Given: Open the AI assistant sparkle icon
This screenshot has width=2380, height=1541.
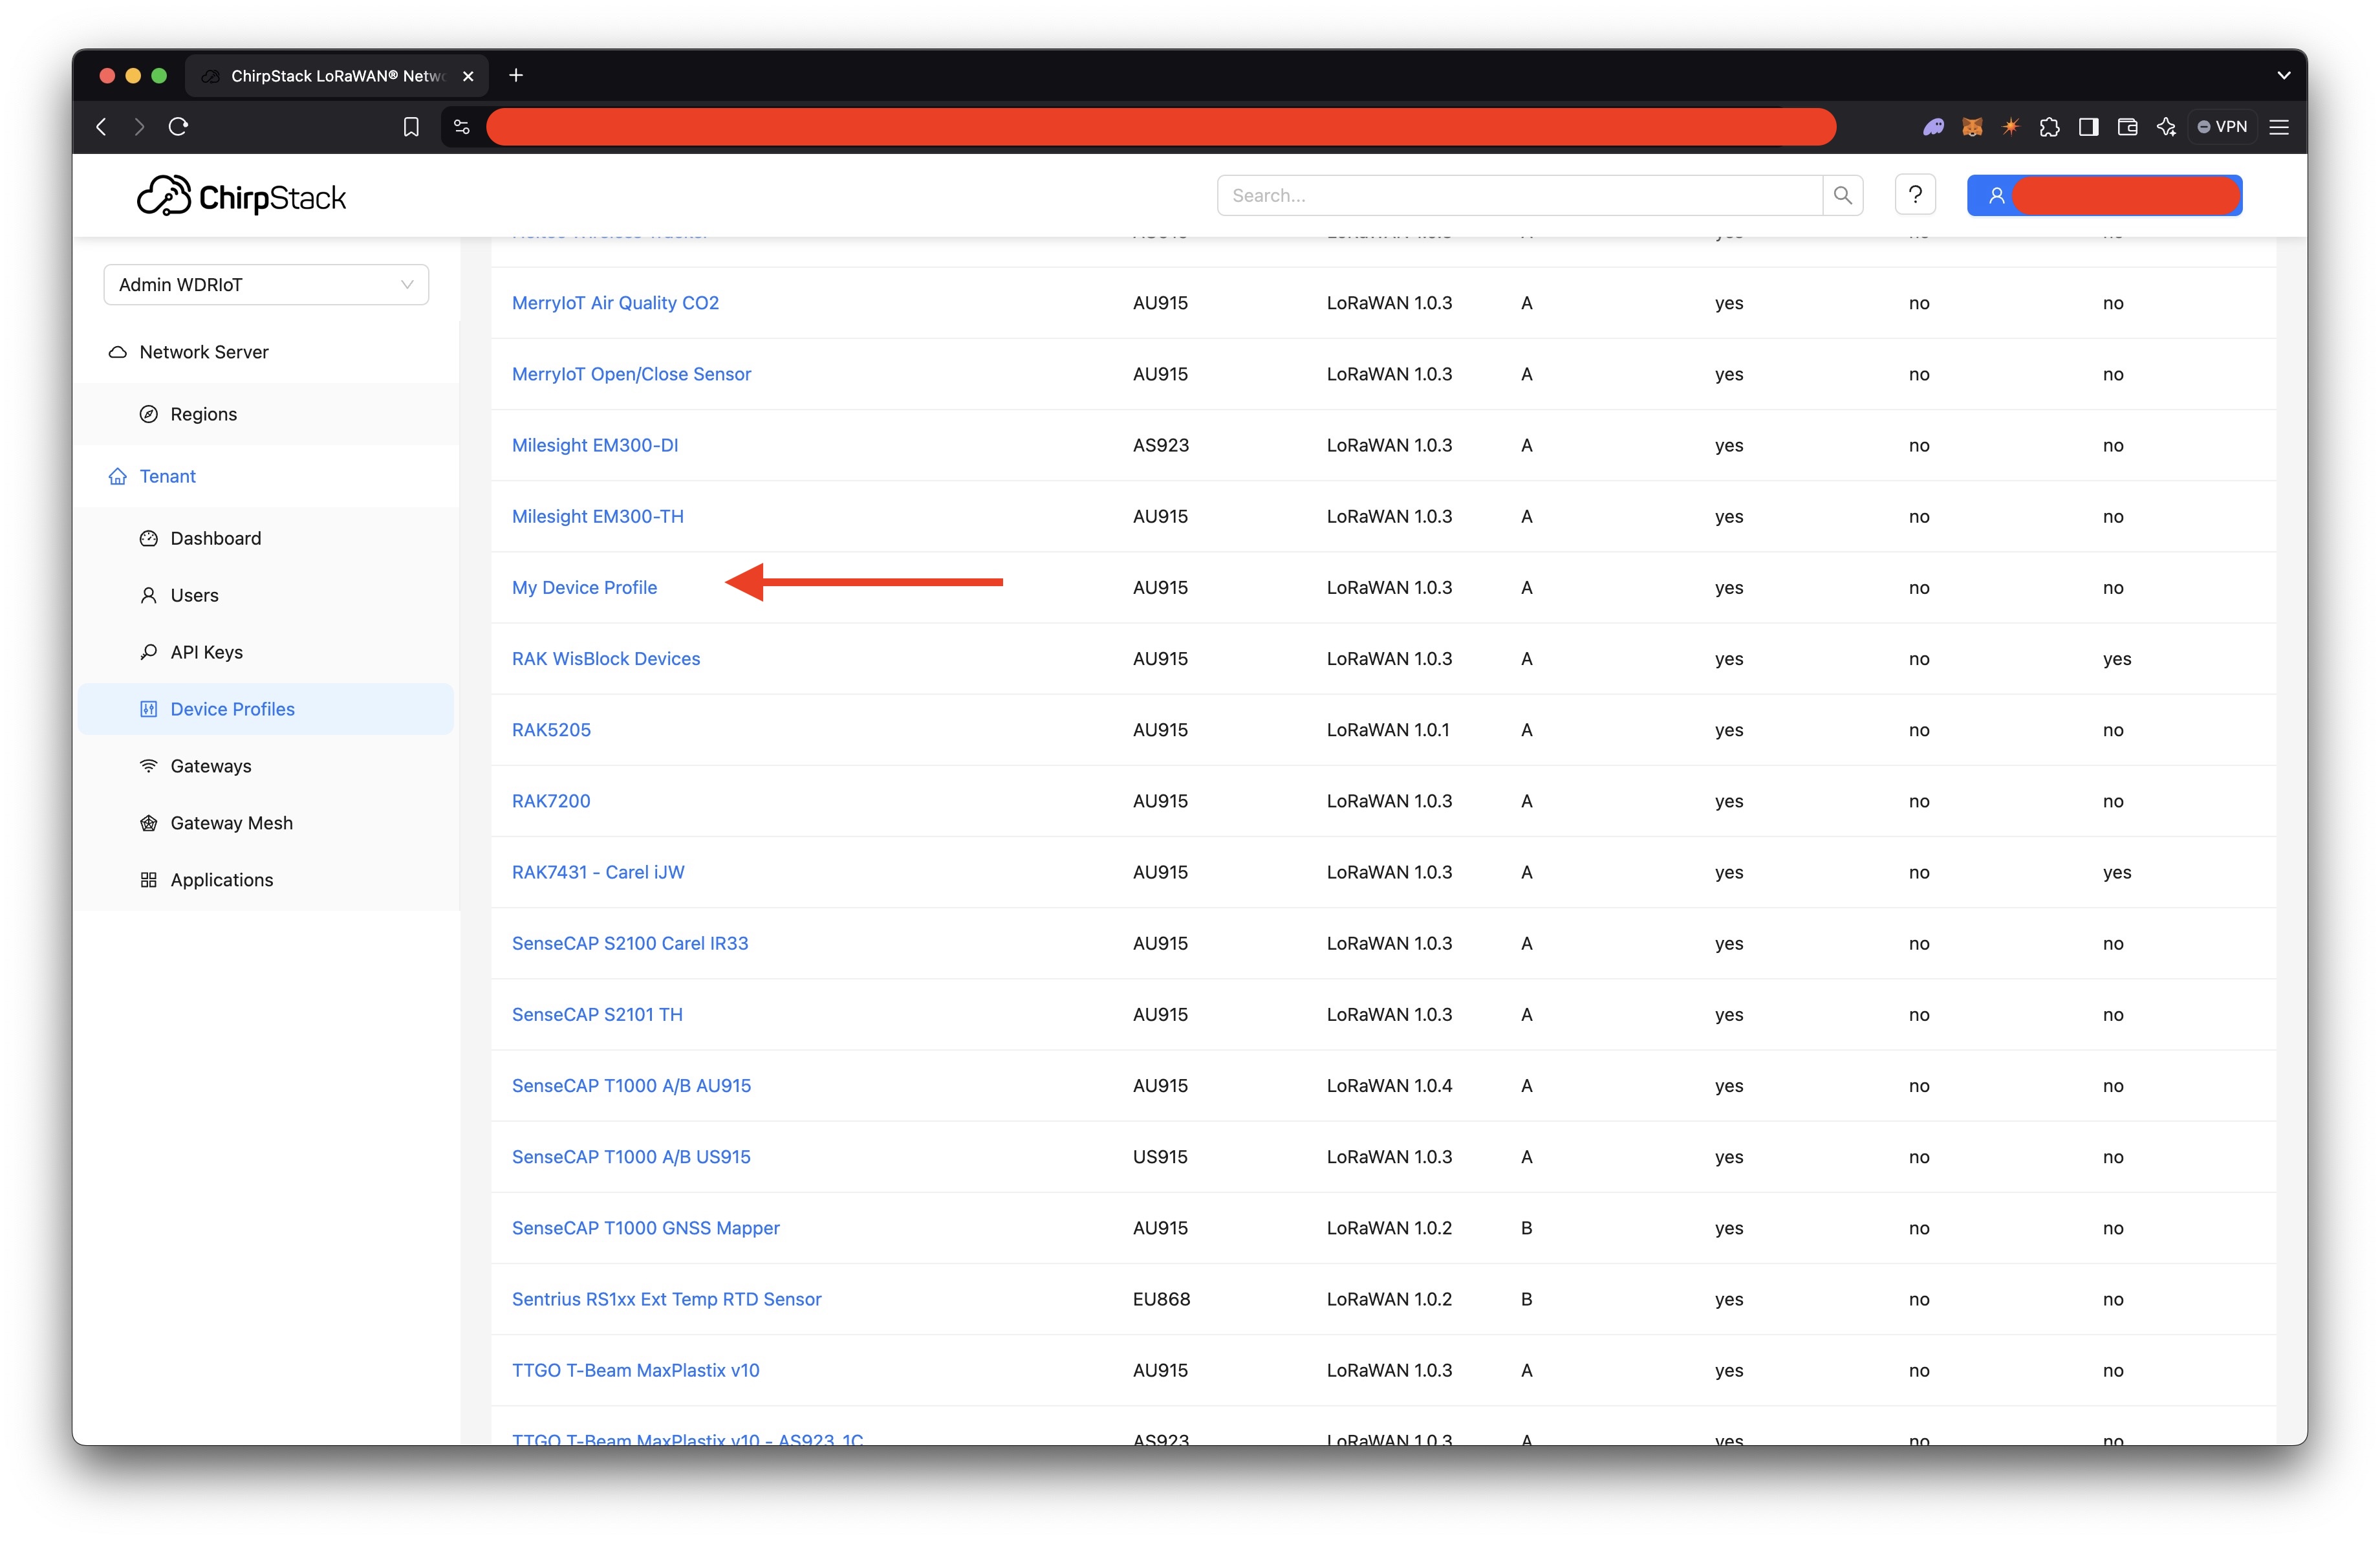Looking at the screenshot, I should click(x=2166, y=127).
